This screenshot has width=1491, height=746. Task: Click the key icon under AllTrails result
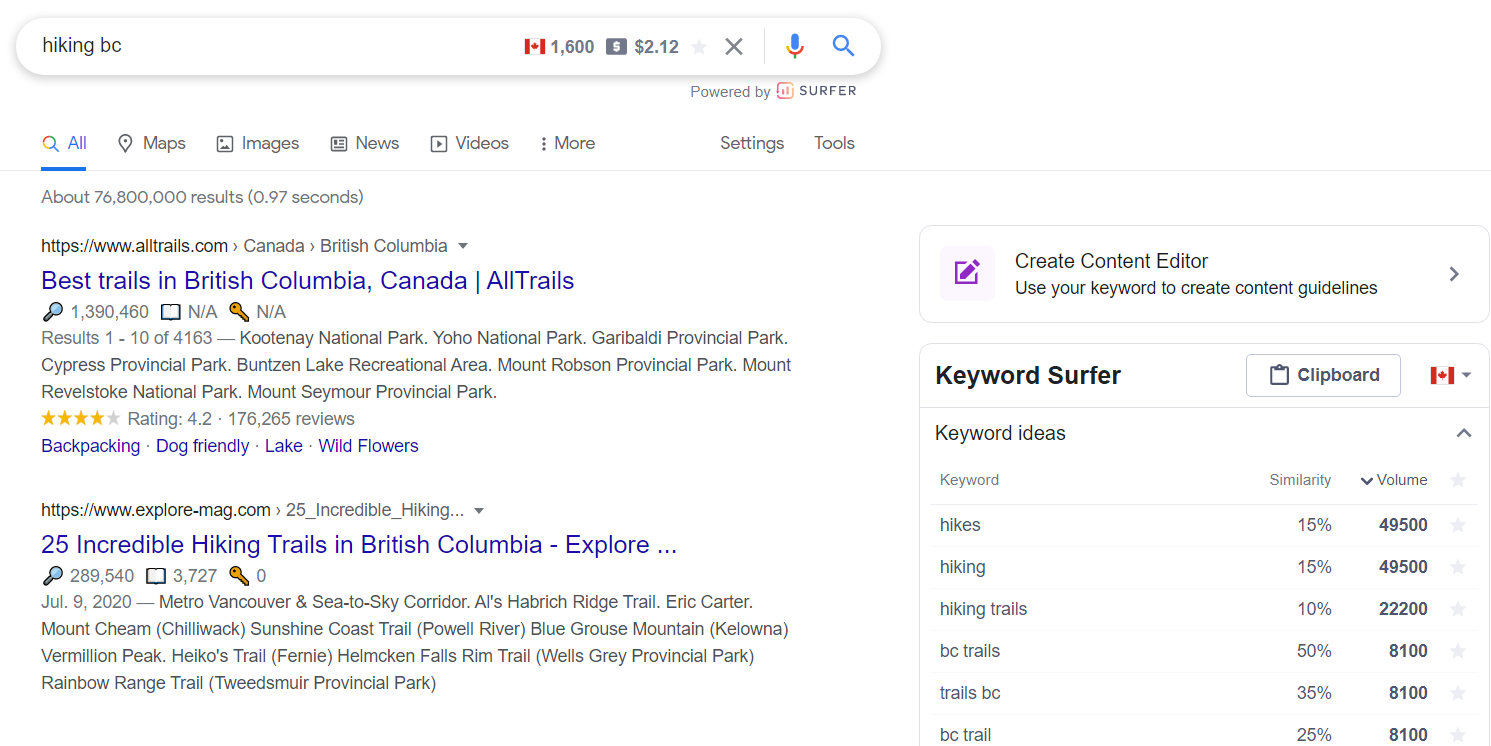pyautogui.click(x=238, y=312)
